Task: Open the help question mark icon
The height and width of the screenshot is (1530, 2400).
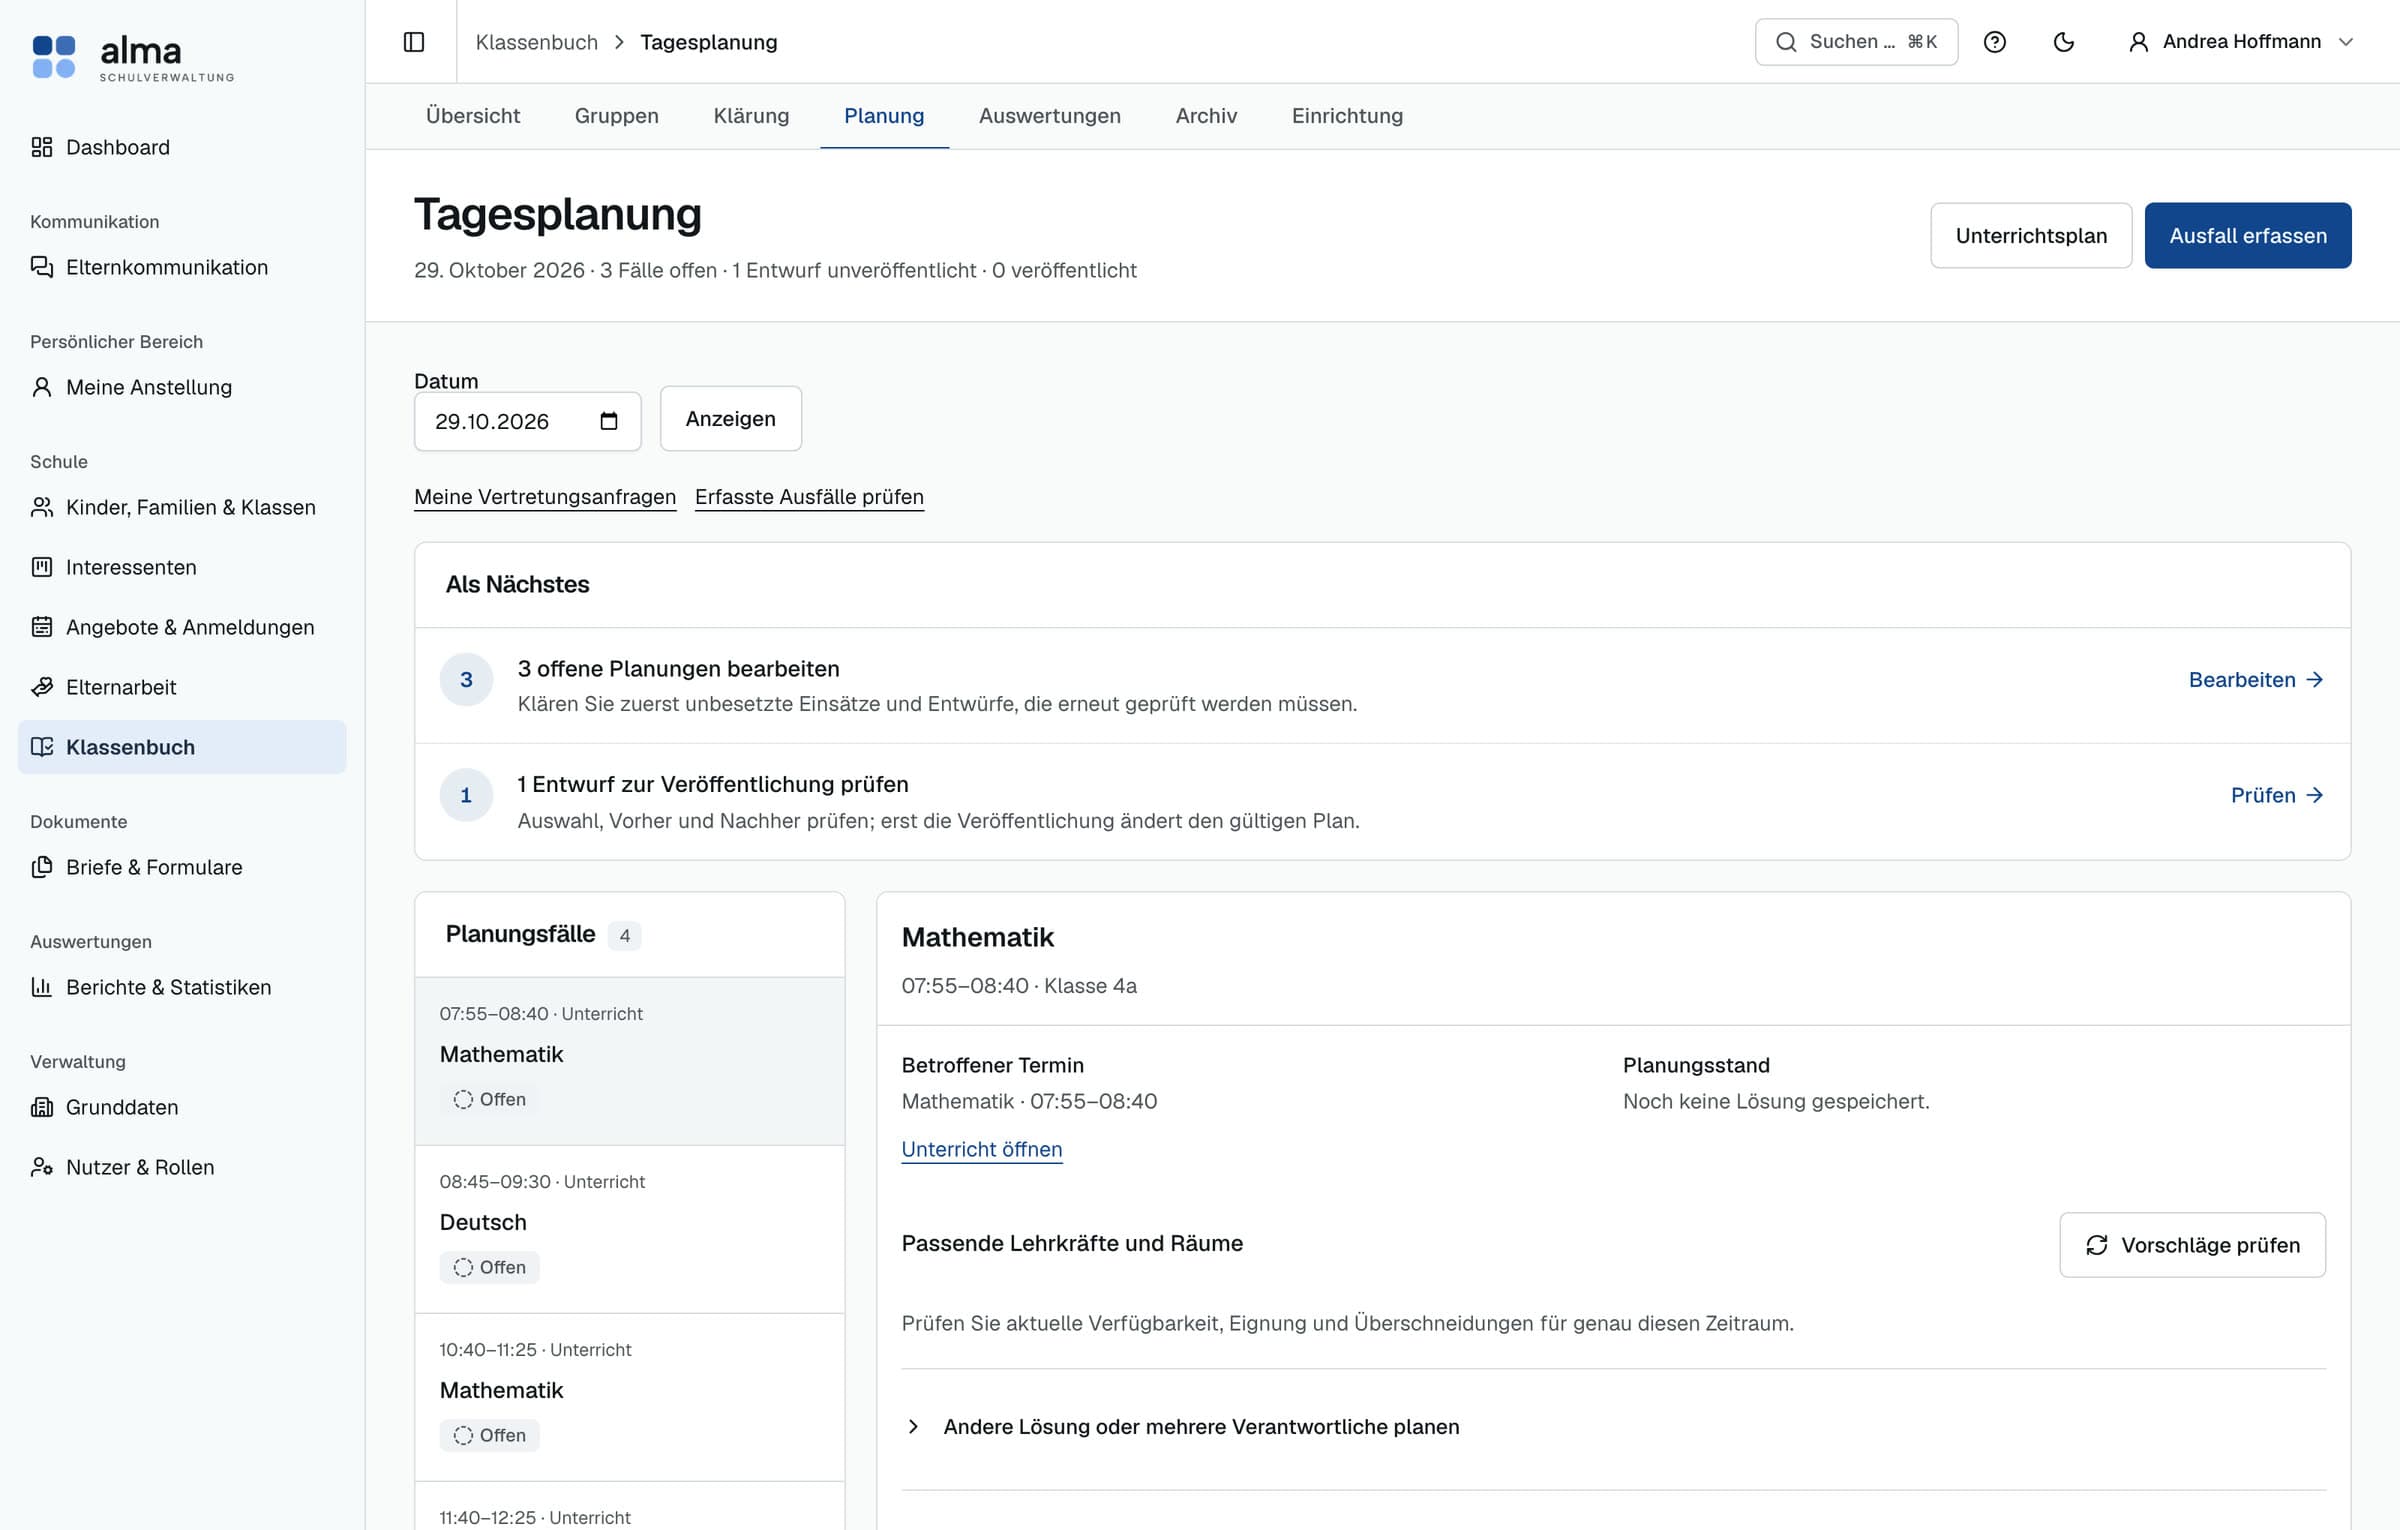Action: 1995,42
